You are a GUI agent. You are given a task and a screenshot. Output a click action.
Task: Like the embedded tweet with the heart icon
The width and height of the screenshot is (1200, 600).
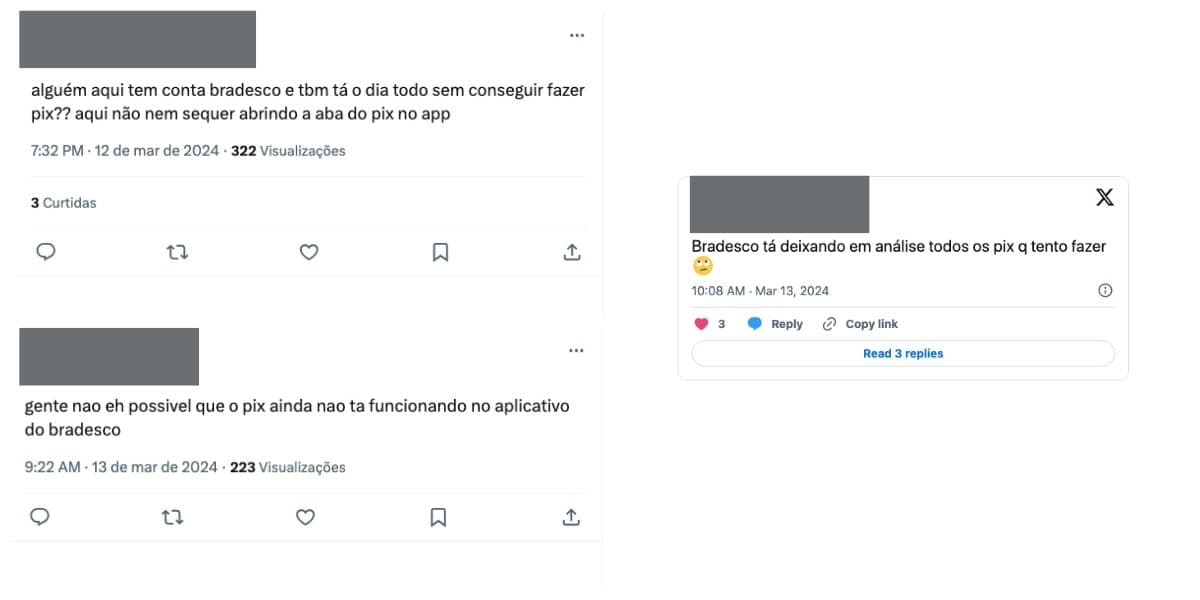pos(702,324)
